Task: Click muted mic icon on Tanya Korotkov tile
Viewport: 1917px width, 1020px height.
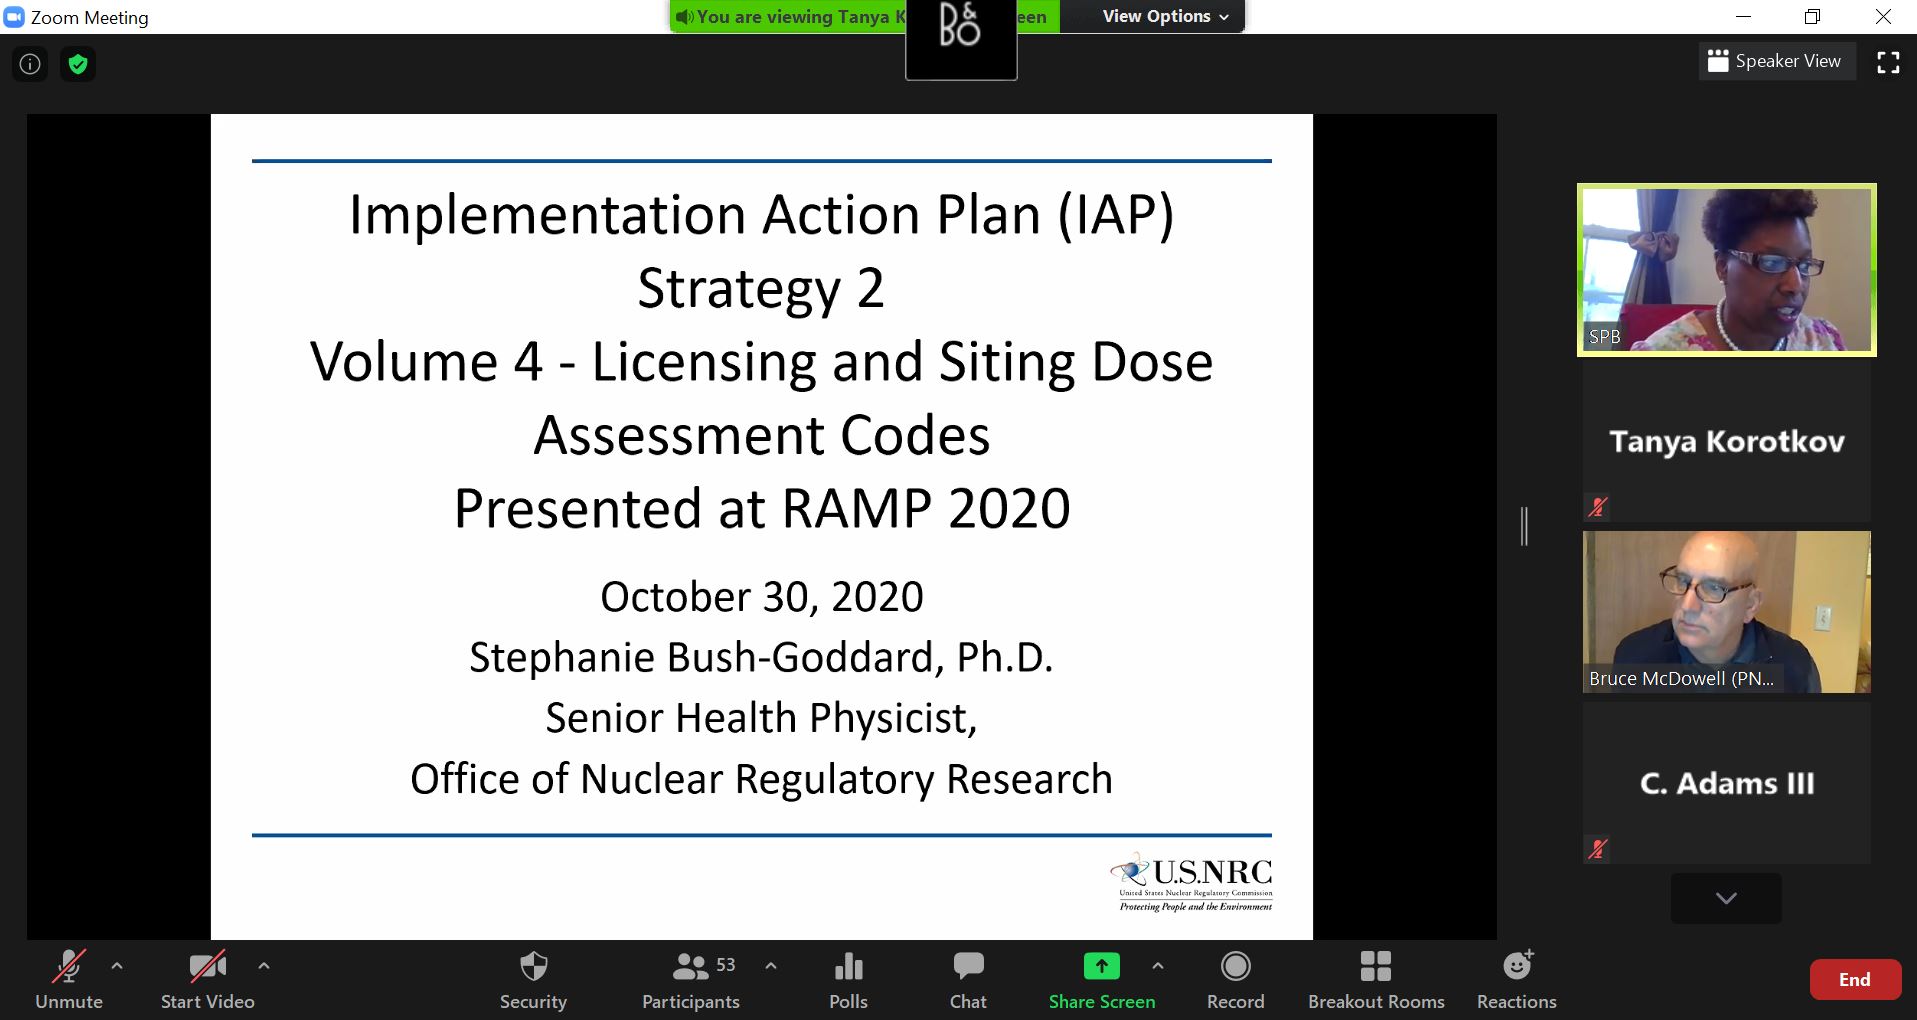Action: tap(1598, 507)
